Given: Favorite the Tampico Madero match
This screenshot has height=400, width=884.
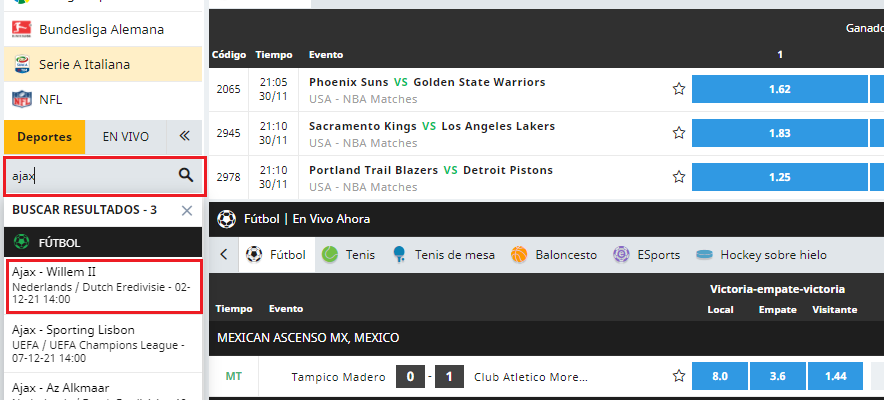Looking at the screenshot, I should pos(679,376).
